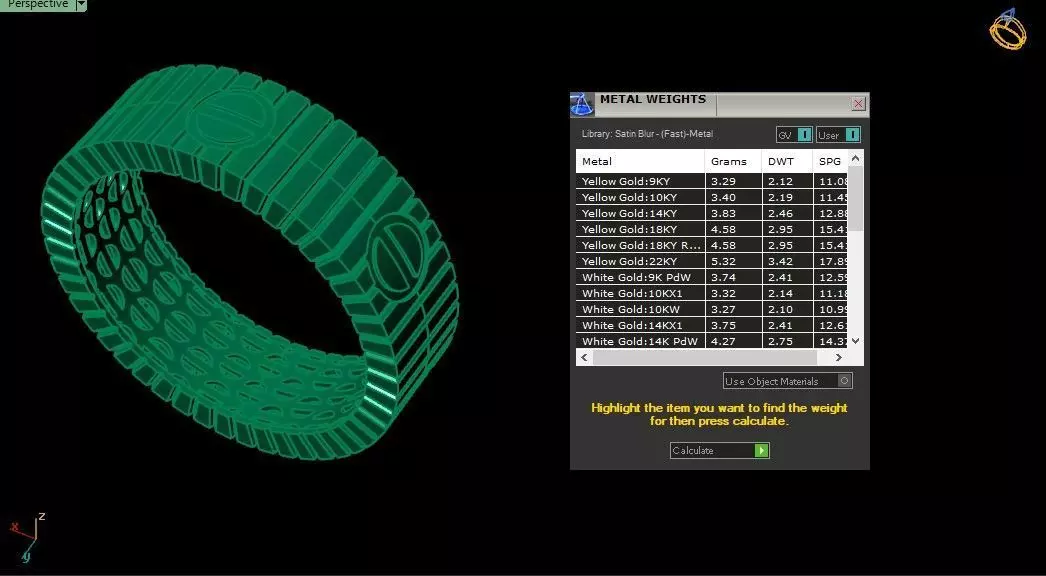The height and width of the screenshot is (576, 1046).
Task: Sort by the Grams column header
Action: (733, 162)
